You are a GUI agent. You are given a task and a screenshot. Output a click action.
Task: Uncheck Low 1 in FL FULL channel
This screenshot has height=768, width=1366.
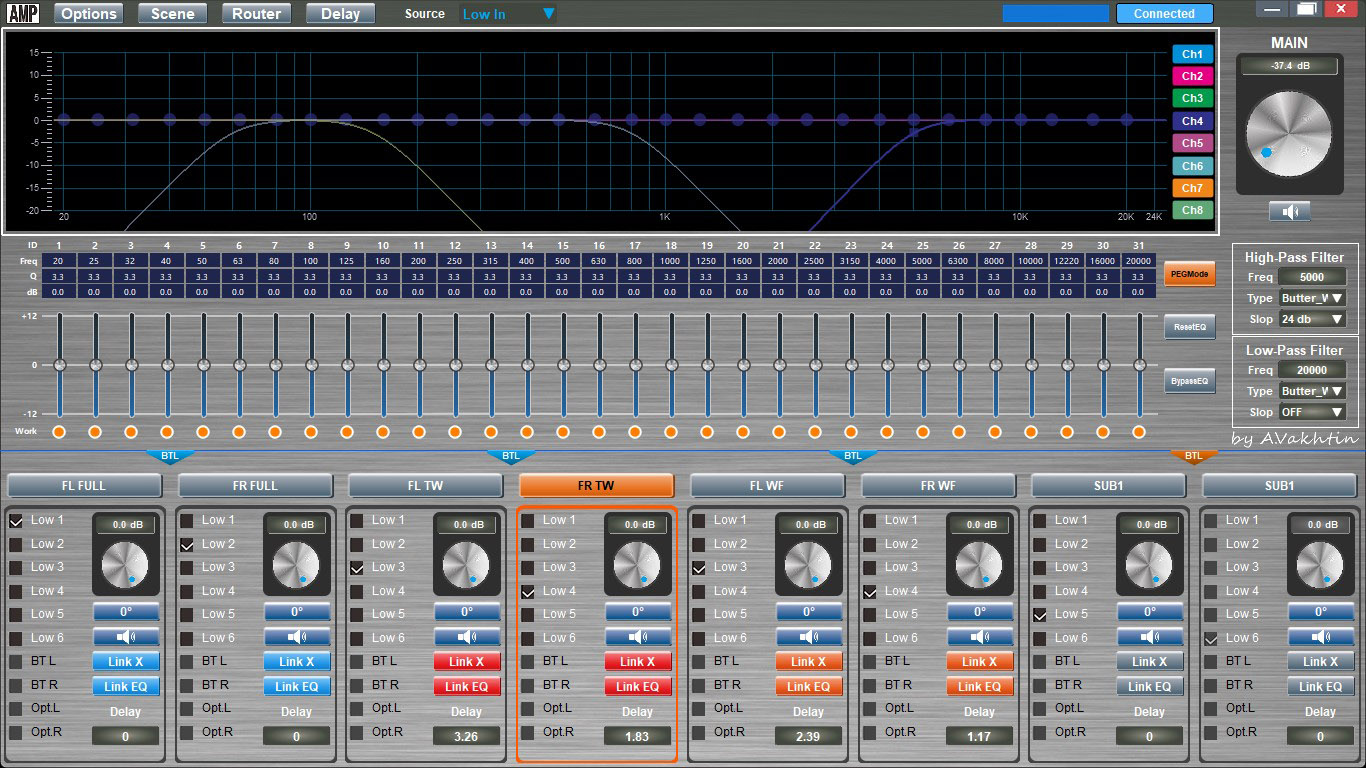pyautogui.click(x=16, y=521)
